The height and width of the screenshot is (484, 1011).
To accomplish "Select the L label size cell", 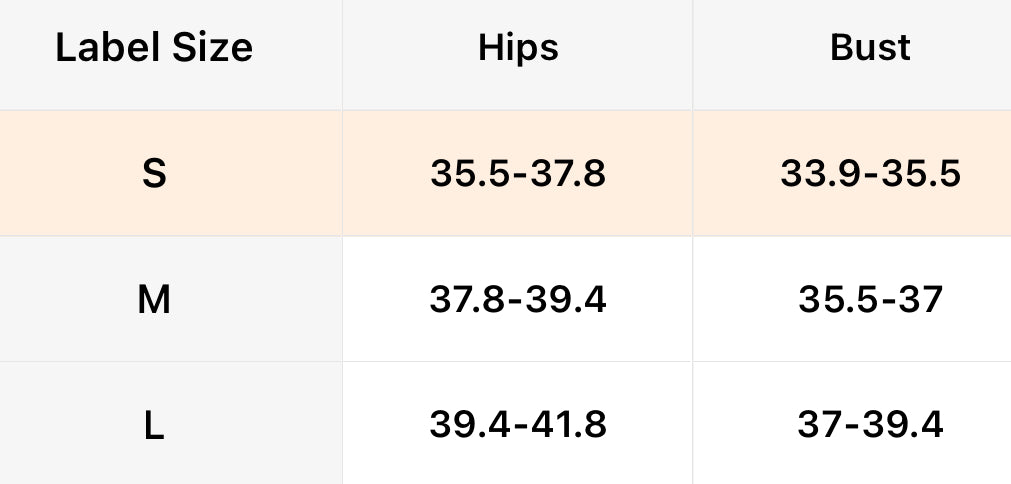I will (154, 425).
